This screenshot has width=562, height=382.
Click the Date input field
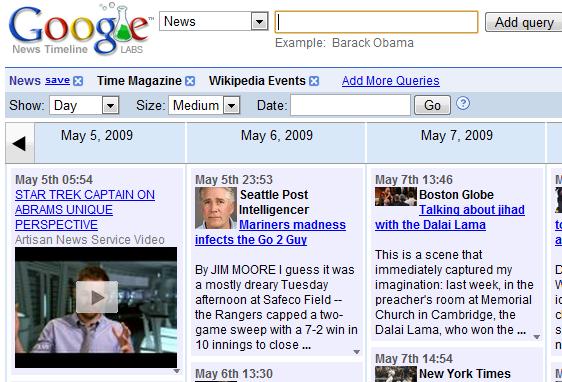(x=350, y=105)
